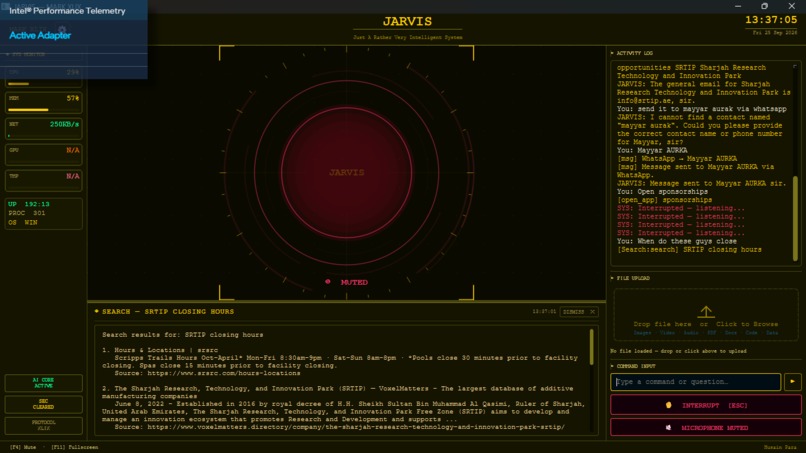Click the TMP N/A monitor box
This screenshot has height=453, width=806.
pyautogui.click(x=44, y=180)
